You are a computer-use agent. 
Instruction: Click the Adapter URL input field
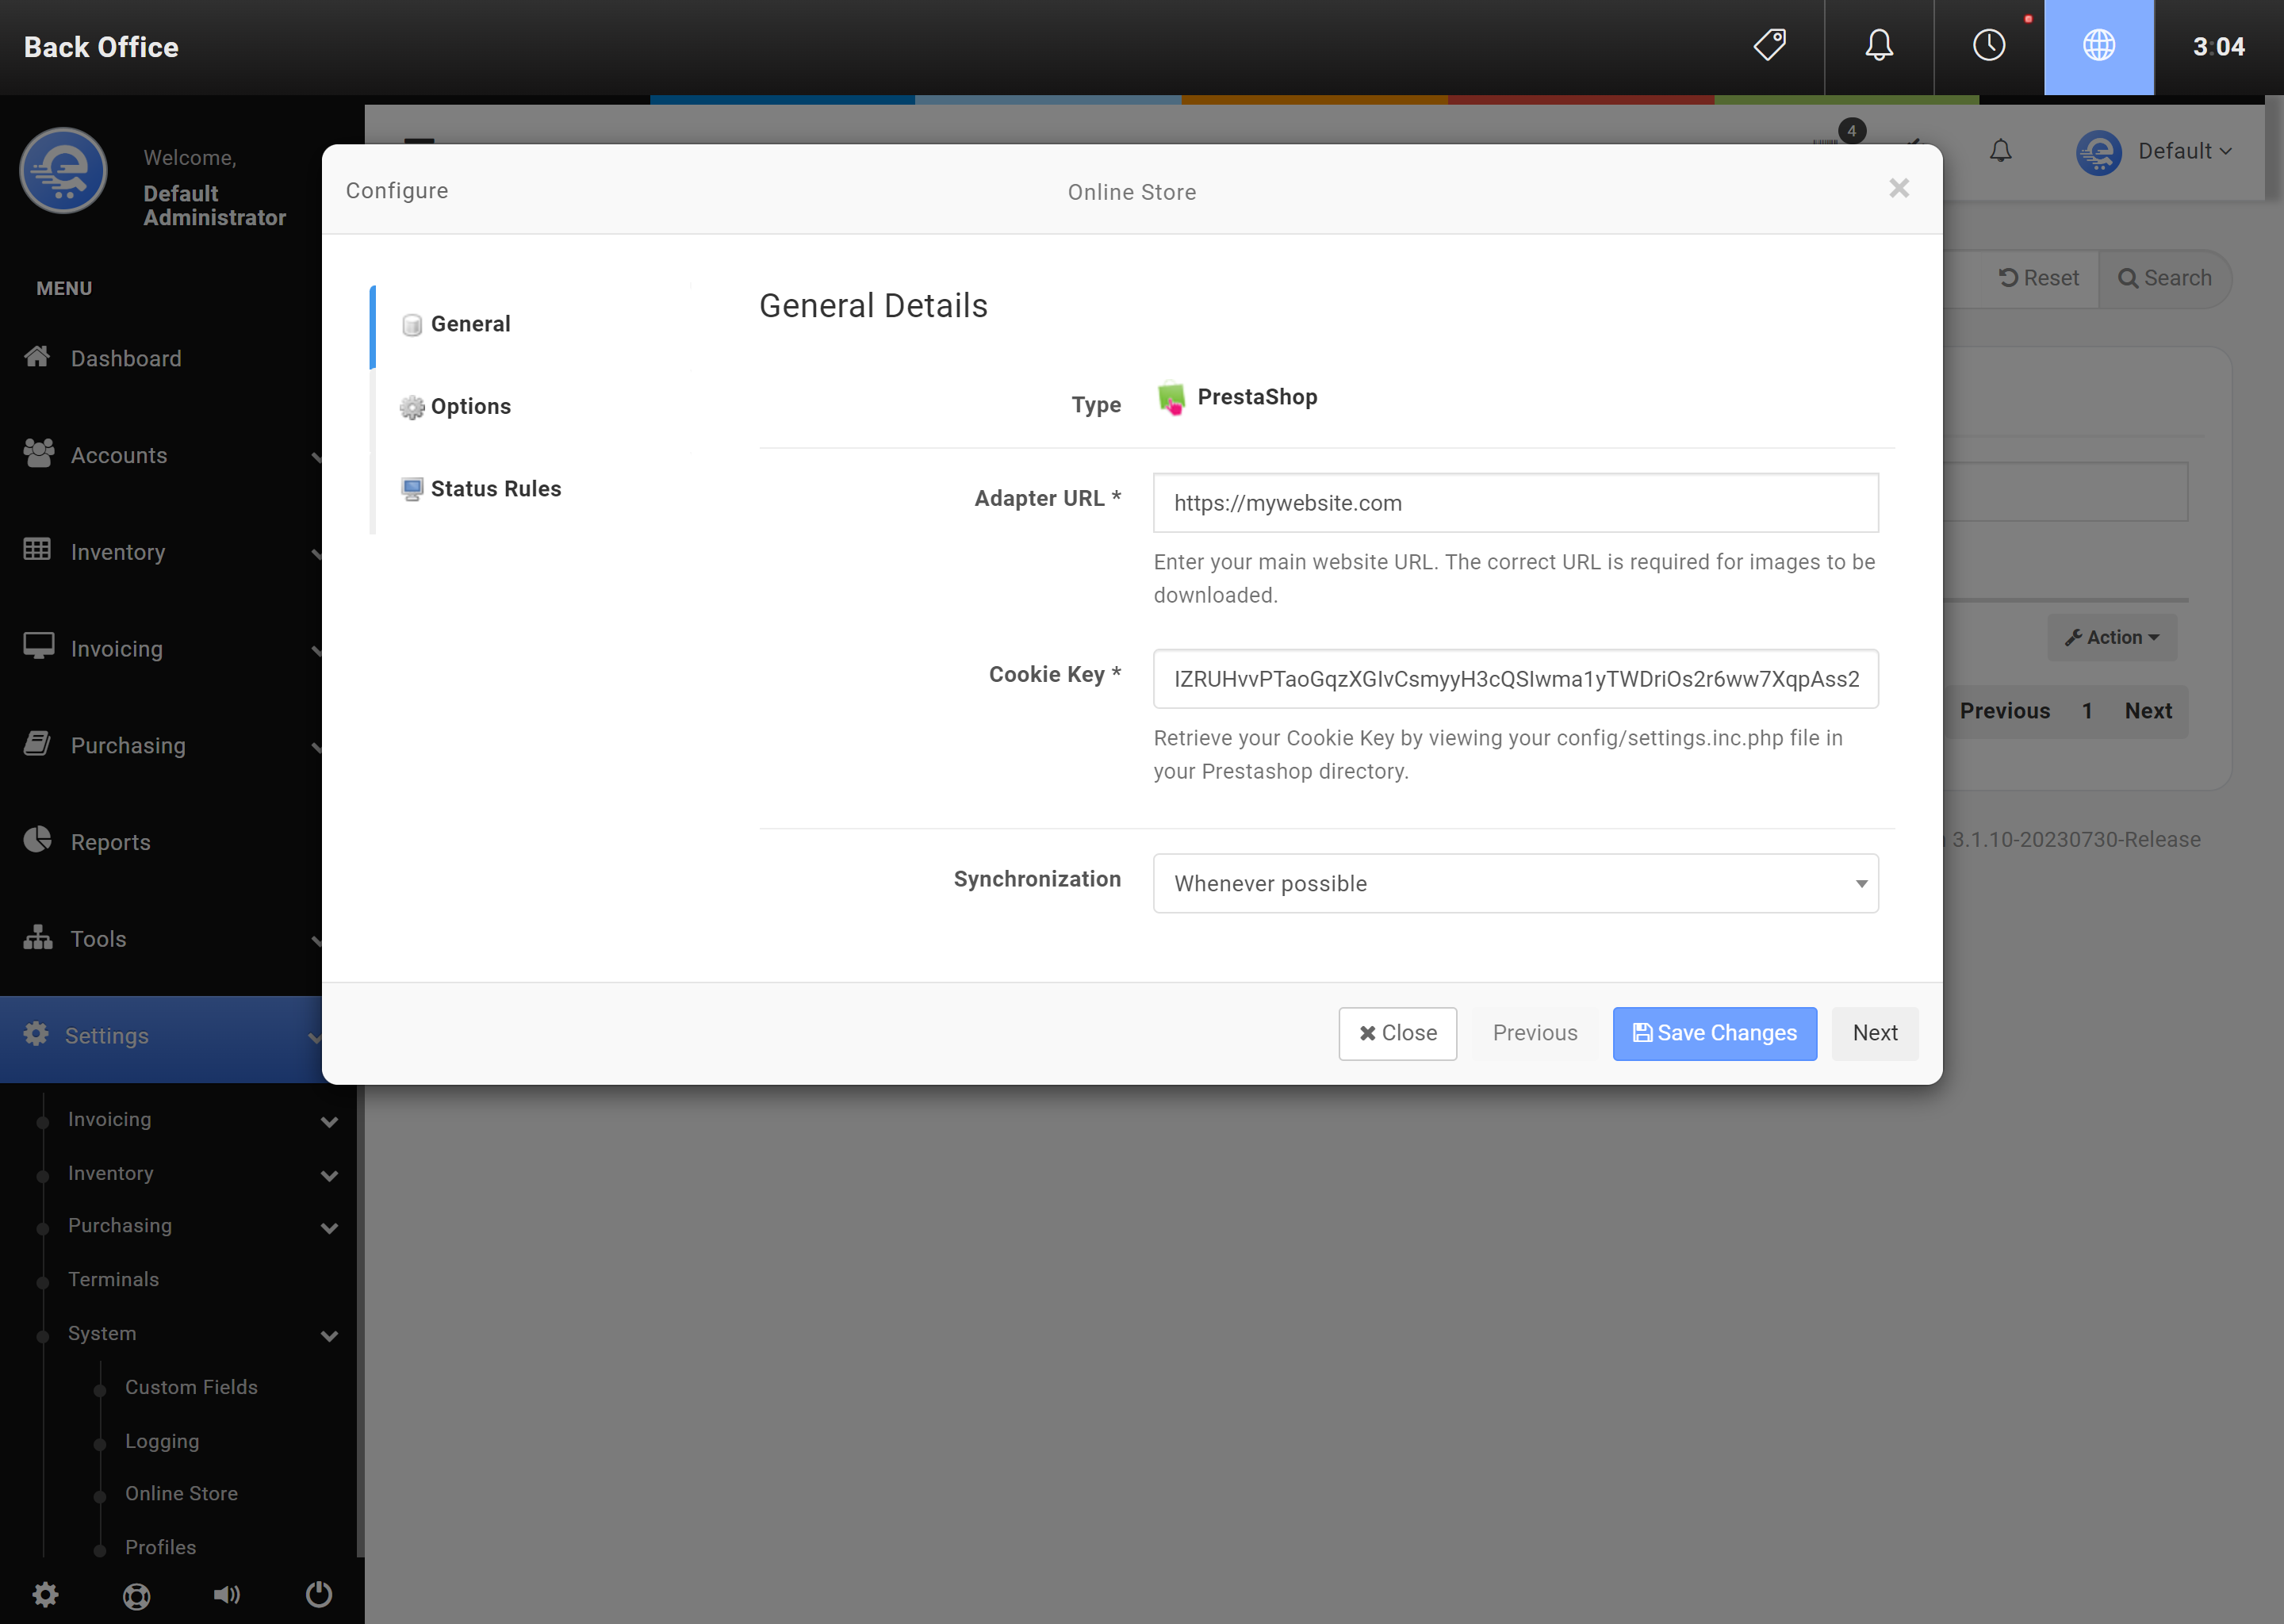pyautogui.click(x=1515, y=503)
